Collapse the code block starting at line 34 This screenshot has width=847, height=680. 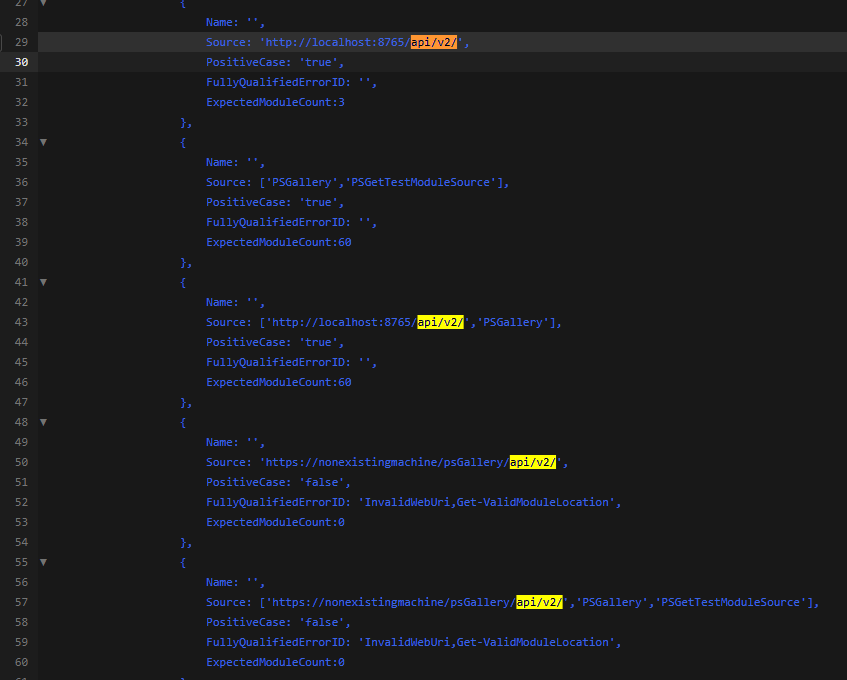[41, 141]
